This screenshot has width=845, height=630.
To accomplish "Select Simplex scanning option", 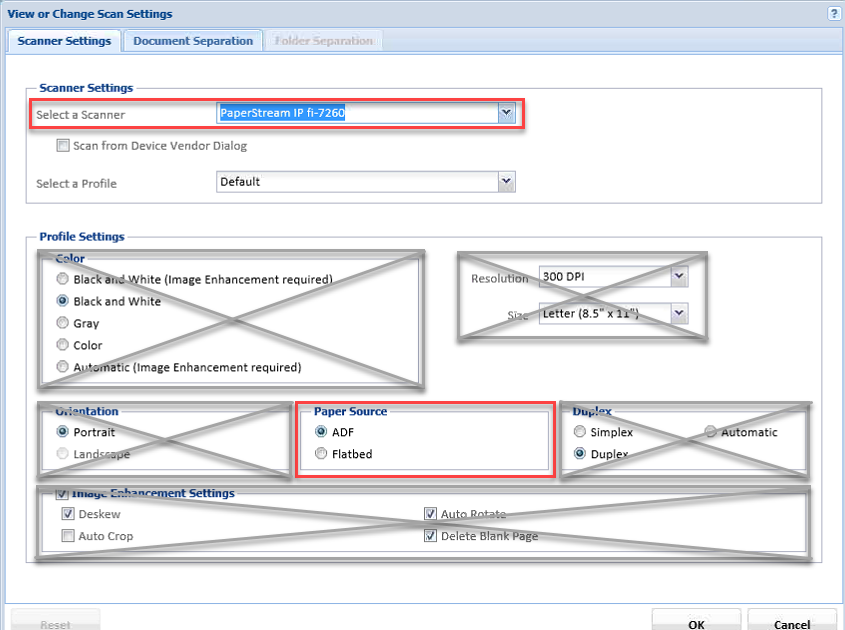I will pos(579,432).
